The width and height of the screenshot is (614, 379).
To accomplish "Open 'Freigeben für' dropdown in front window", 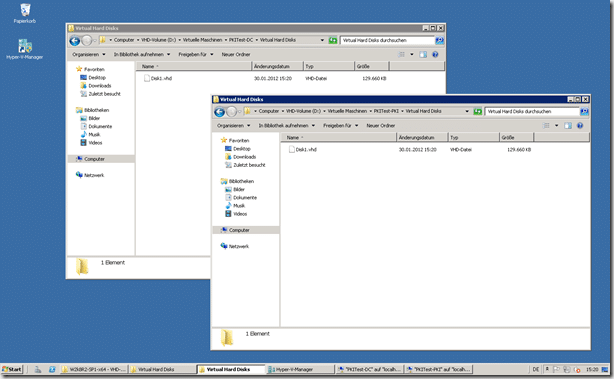I will point(340,126).
